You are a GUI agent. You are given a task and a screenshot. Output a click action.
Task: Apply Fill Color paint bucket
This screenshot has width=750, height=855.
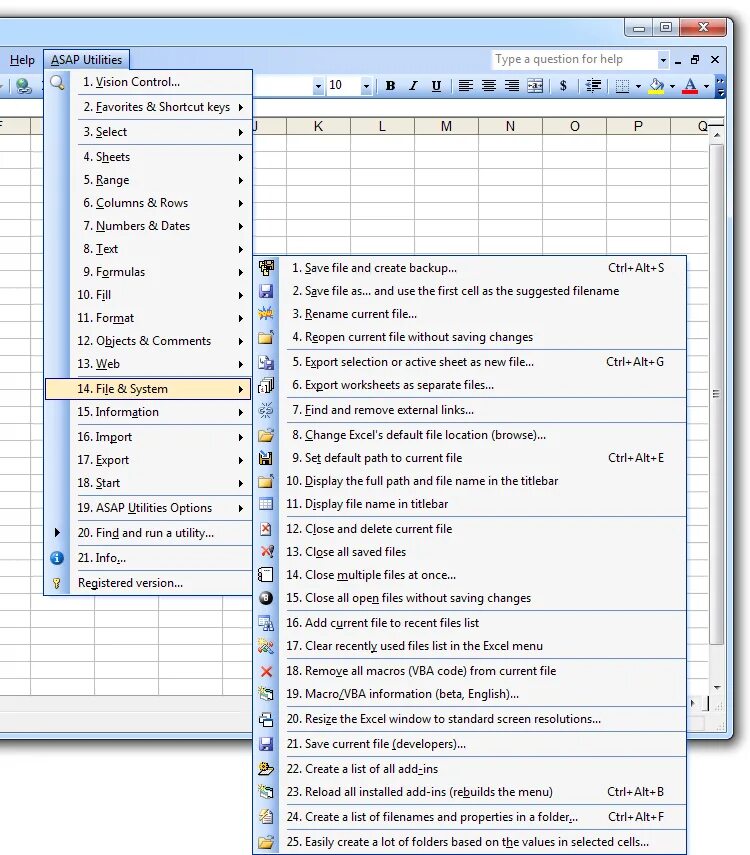[657, 86]
